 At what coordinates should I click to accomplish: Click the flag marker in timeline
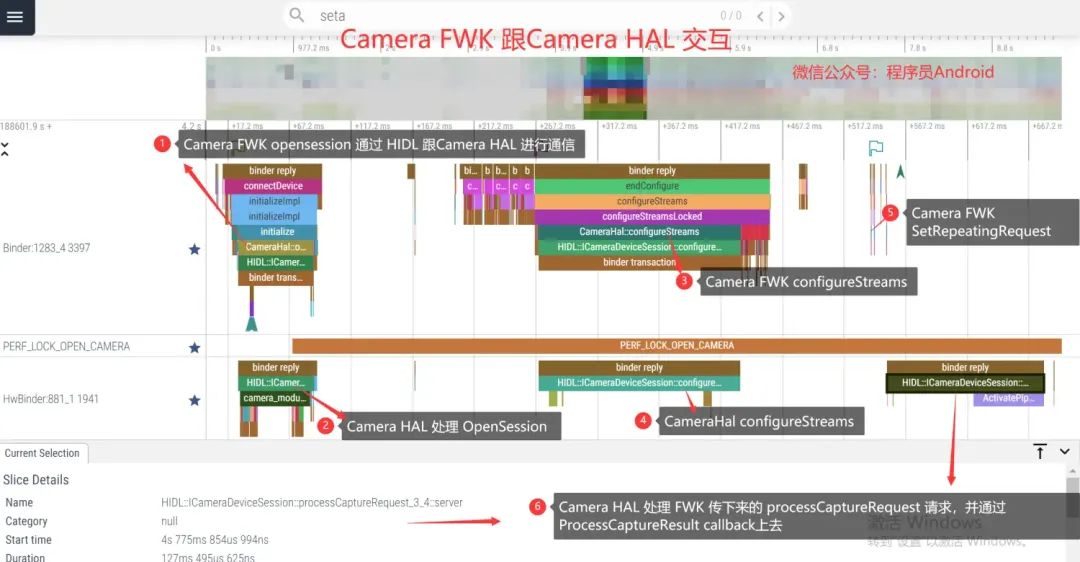tap(875, 147)
